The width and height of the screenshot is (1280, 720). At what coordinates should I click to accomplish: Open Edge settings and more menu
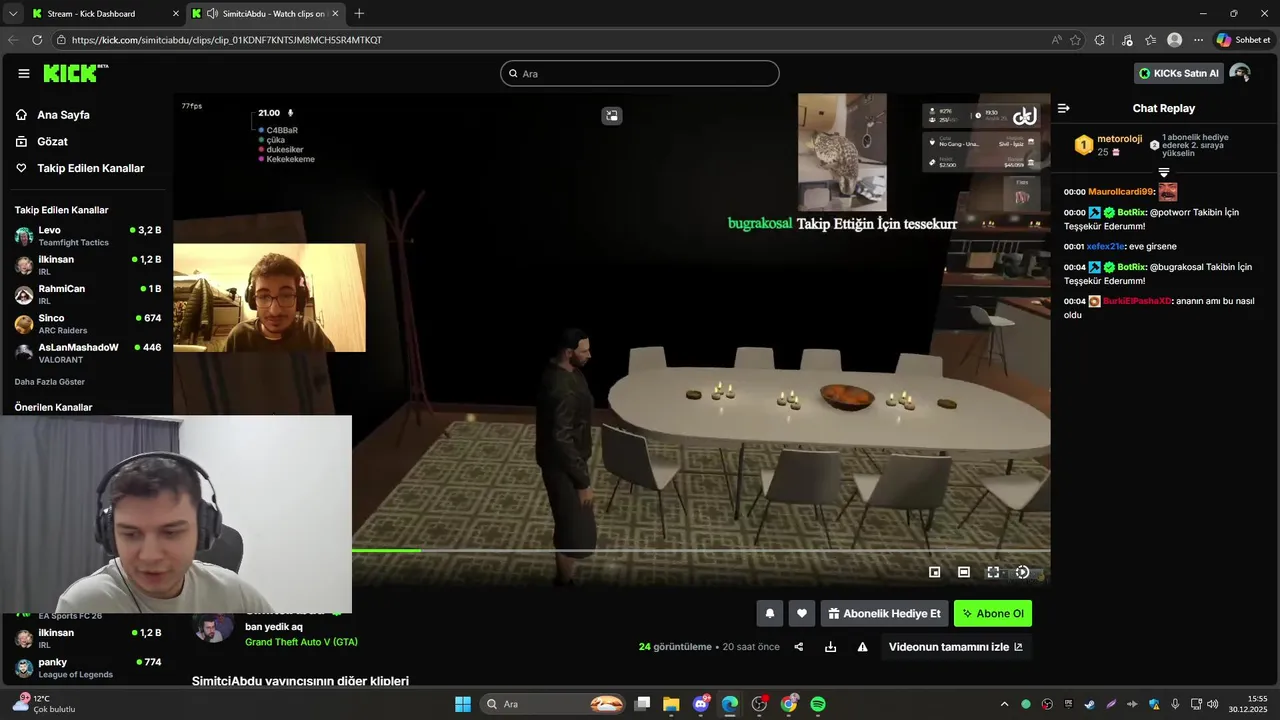click(1198, 40)
